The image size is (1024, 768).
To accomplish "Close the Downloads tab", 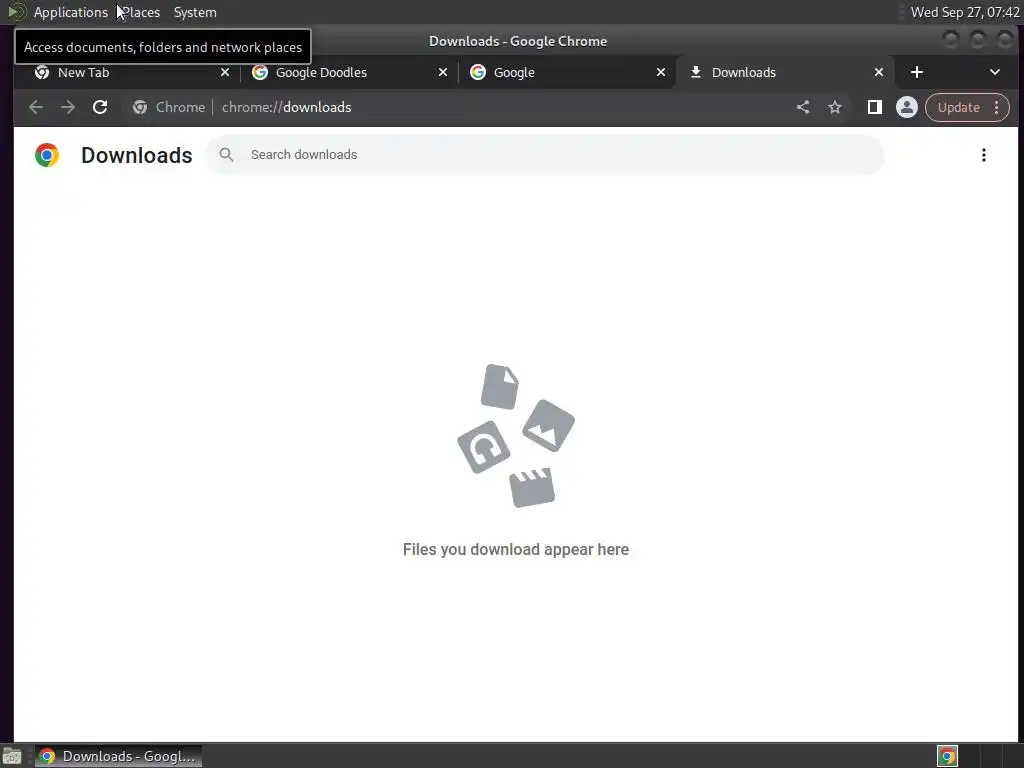I will pyautogui.click(x=879, y=72).
